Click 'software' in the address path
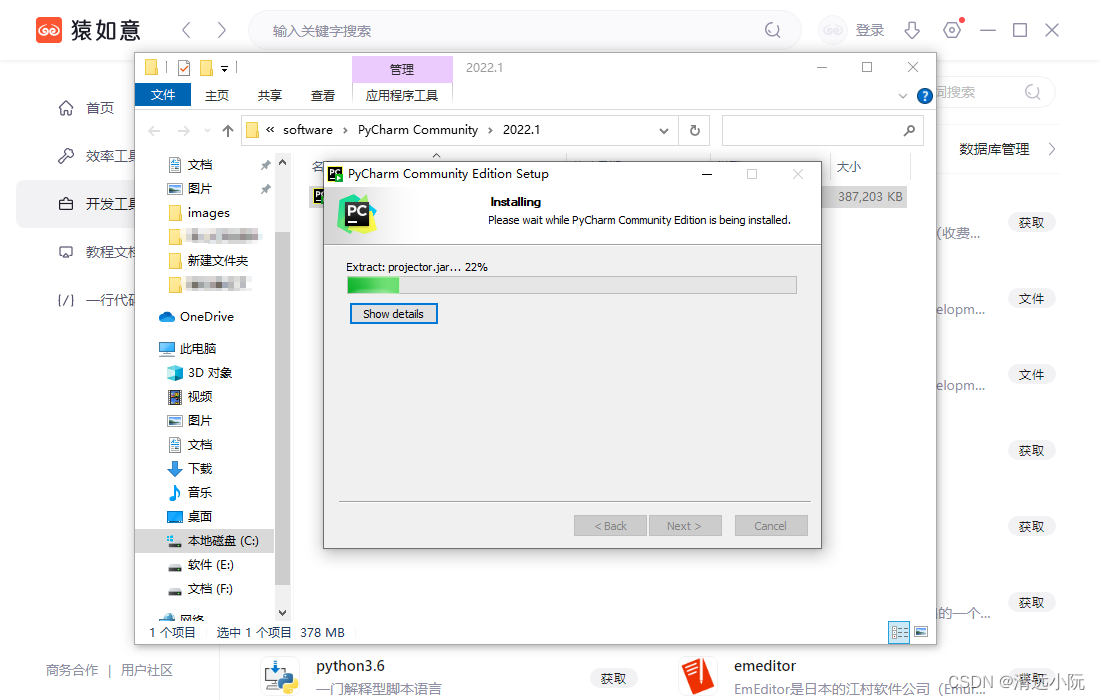 (x=308, y=130)
